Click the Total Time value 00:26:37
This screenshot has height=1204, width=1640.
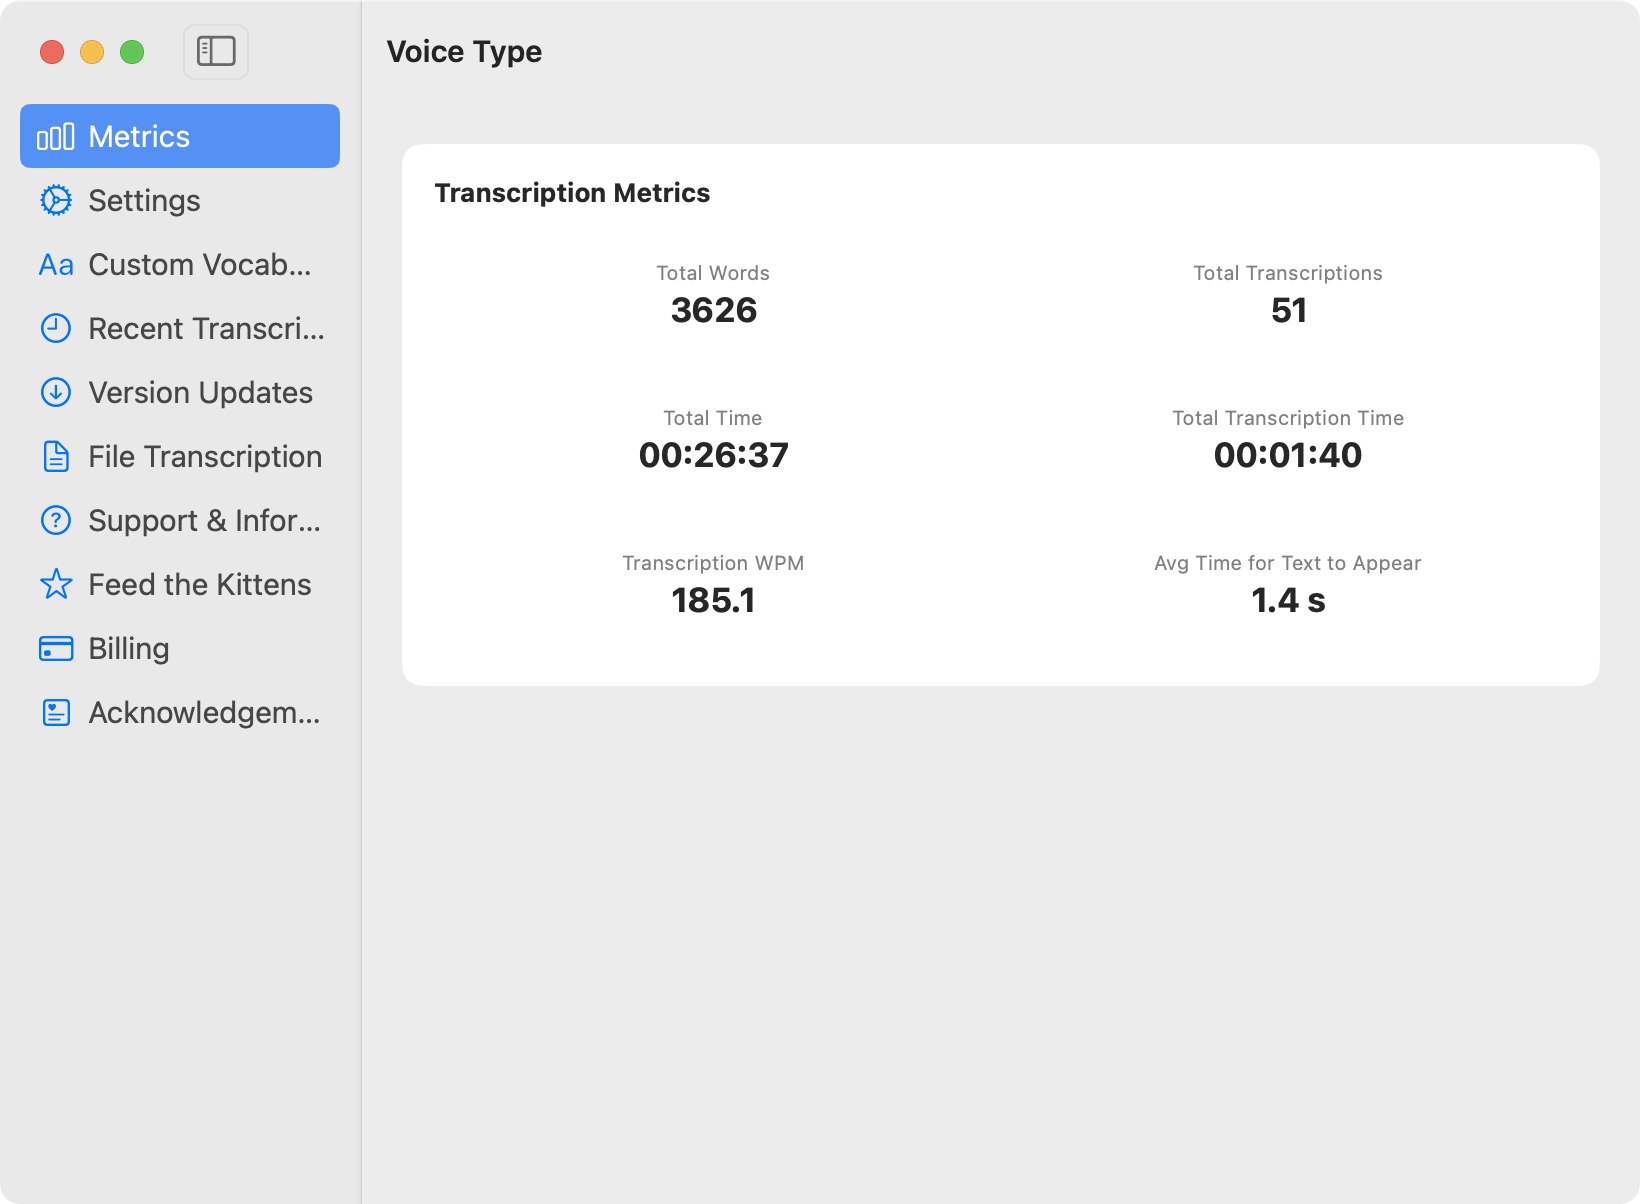point(714,455)
